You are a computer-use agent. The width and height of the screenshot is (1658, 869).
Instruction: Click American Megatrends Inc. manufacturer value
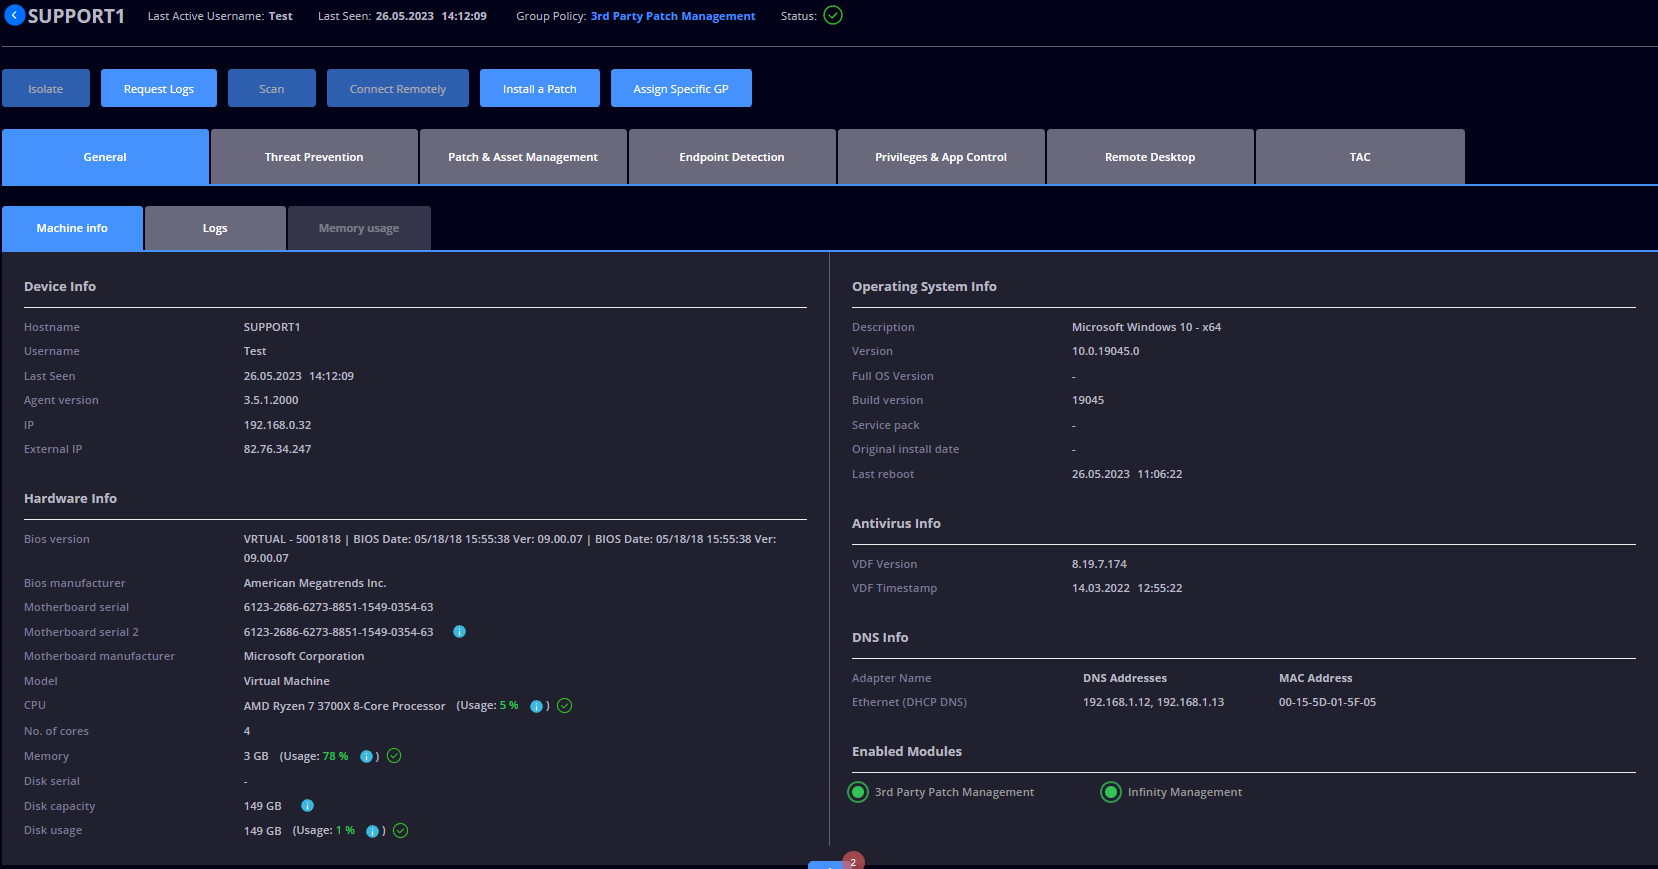315,583
